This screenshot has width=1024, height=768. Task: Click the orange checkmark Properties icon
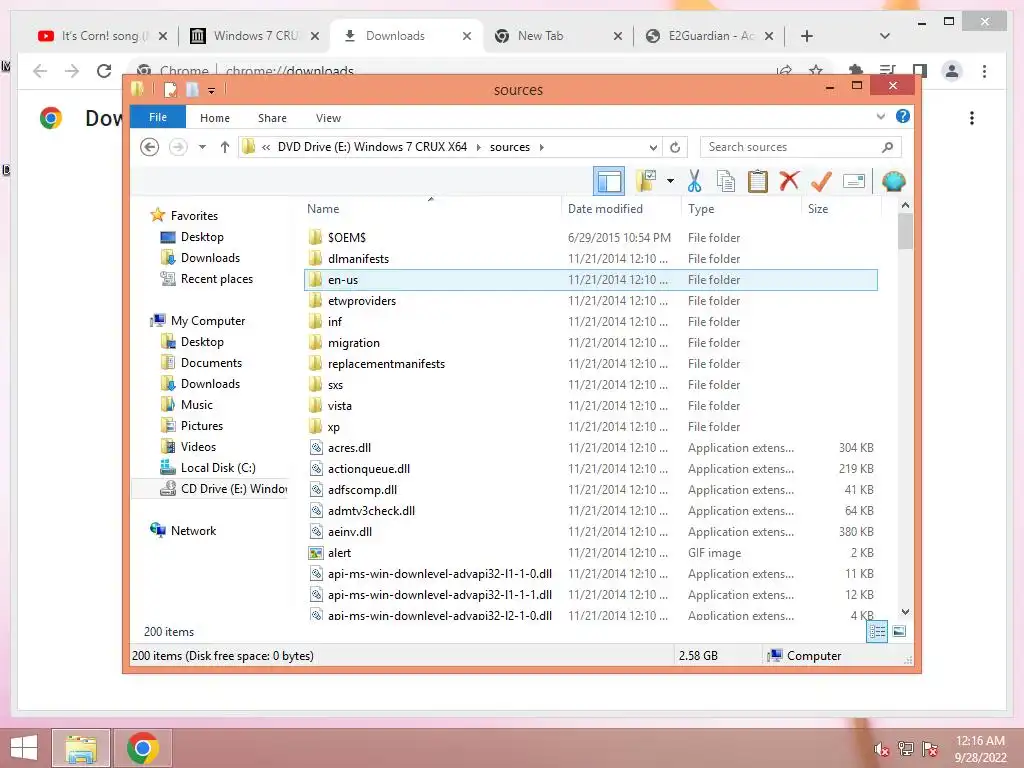point(821,181)
